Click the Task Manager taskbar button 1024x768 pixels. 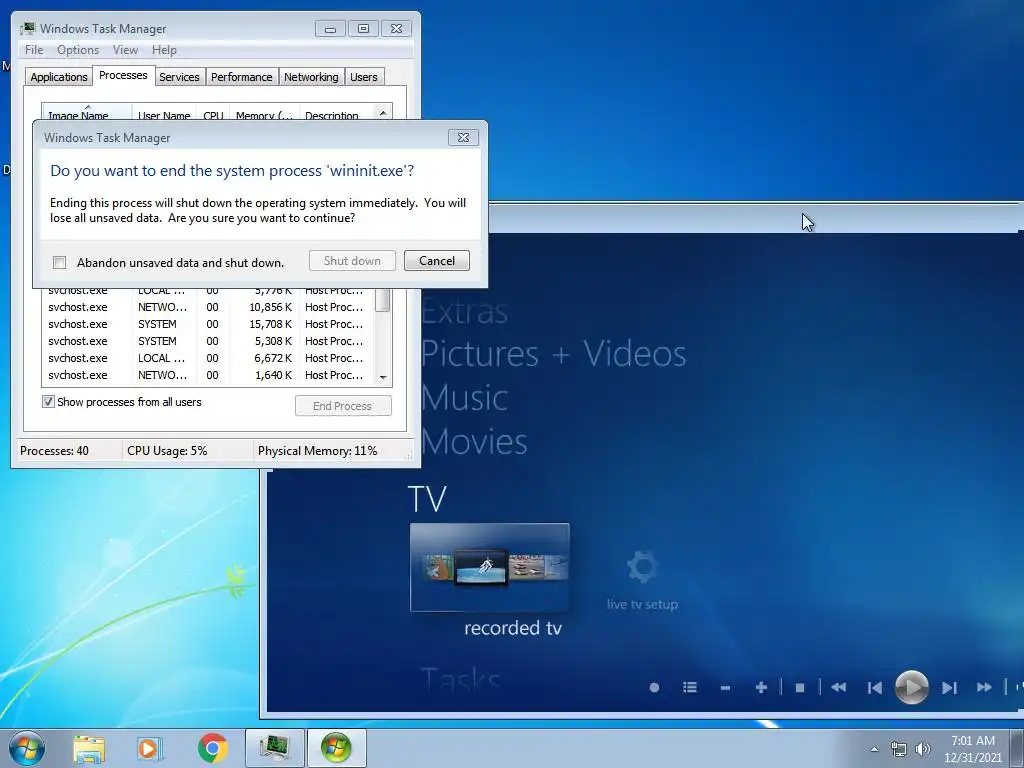[x=274, y=748]
